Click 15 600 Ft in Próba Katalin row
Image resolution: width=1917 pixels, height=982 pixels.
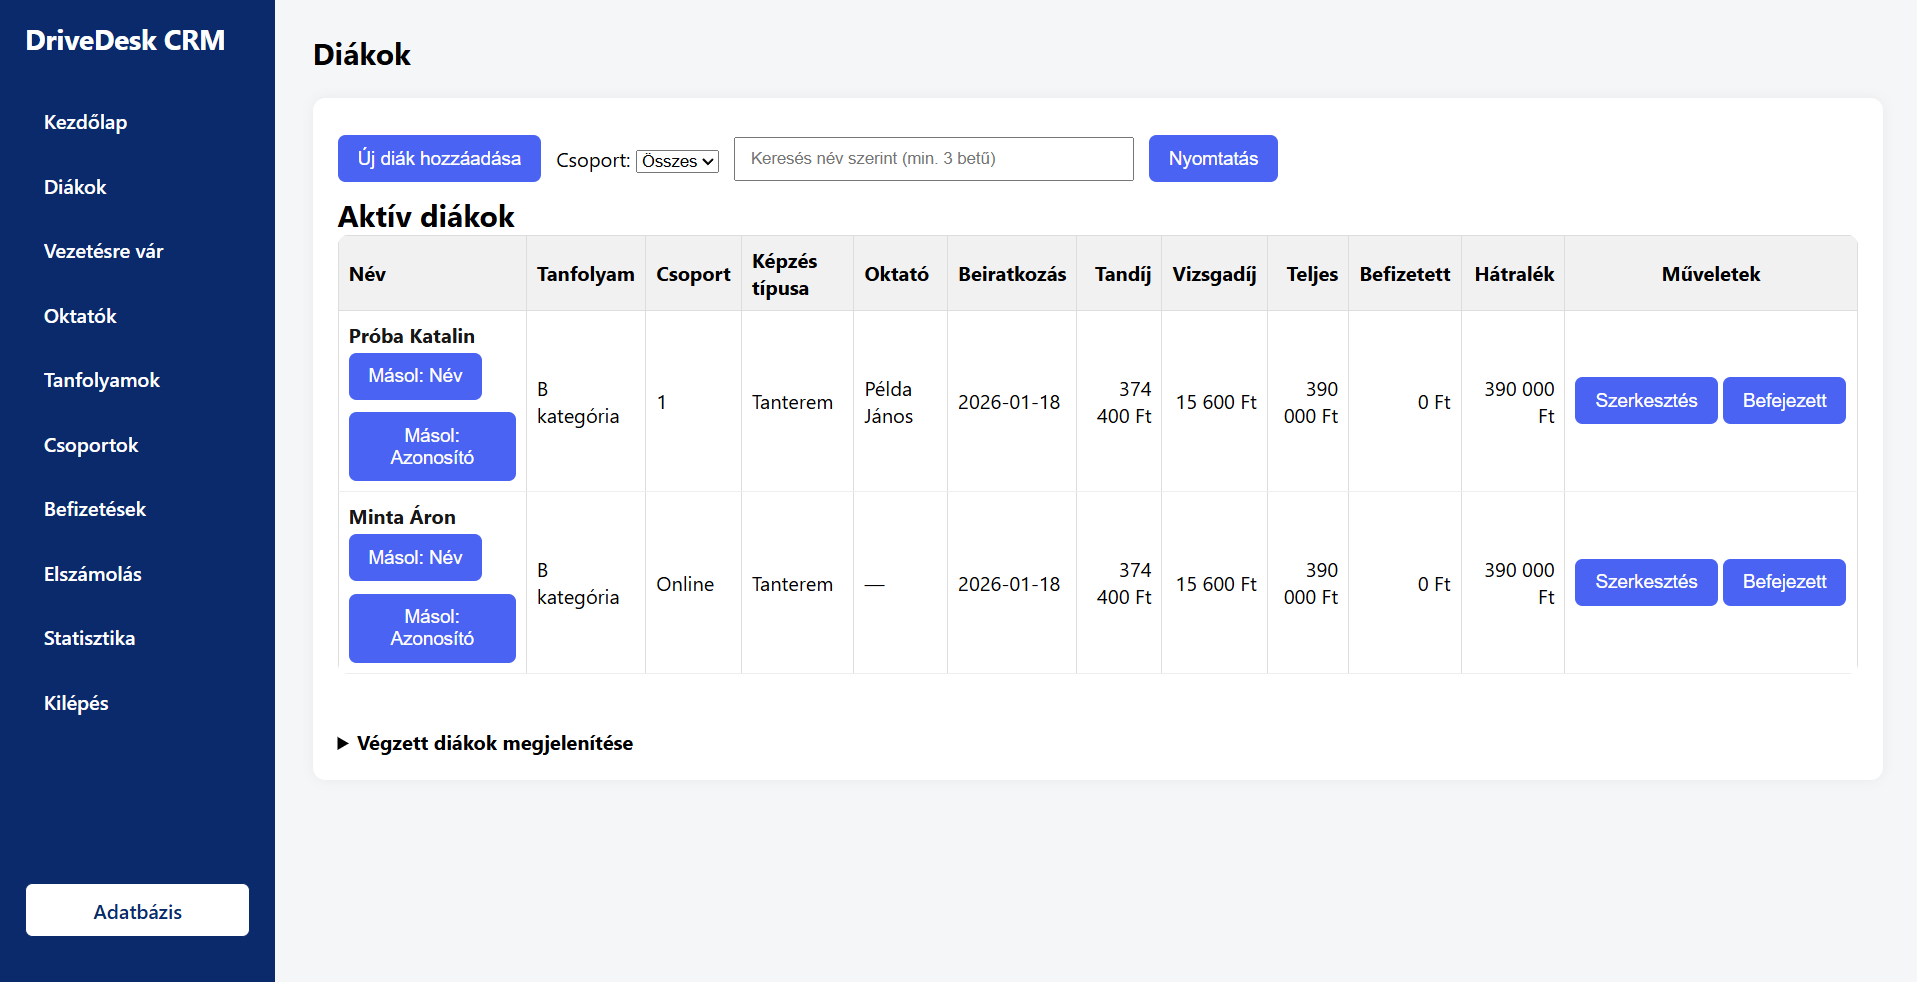1216,402
